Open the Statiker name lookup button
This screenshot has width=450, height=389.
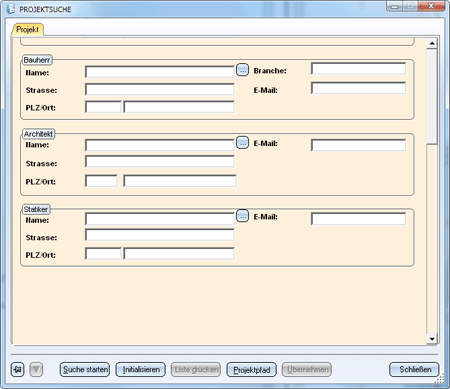click(x=242, y=216)
